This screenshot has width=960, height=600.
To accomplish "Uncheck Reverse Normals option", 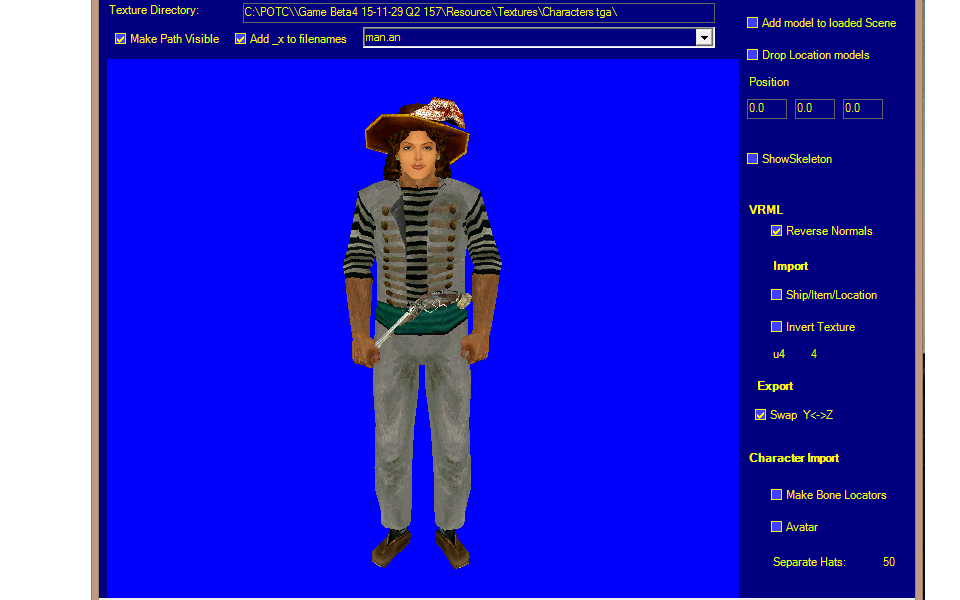I will pos(776,231).
